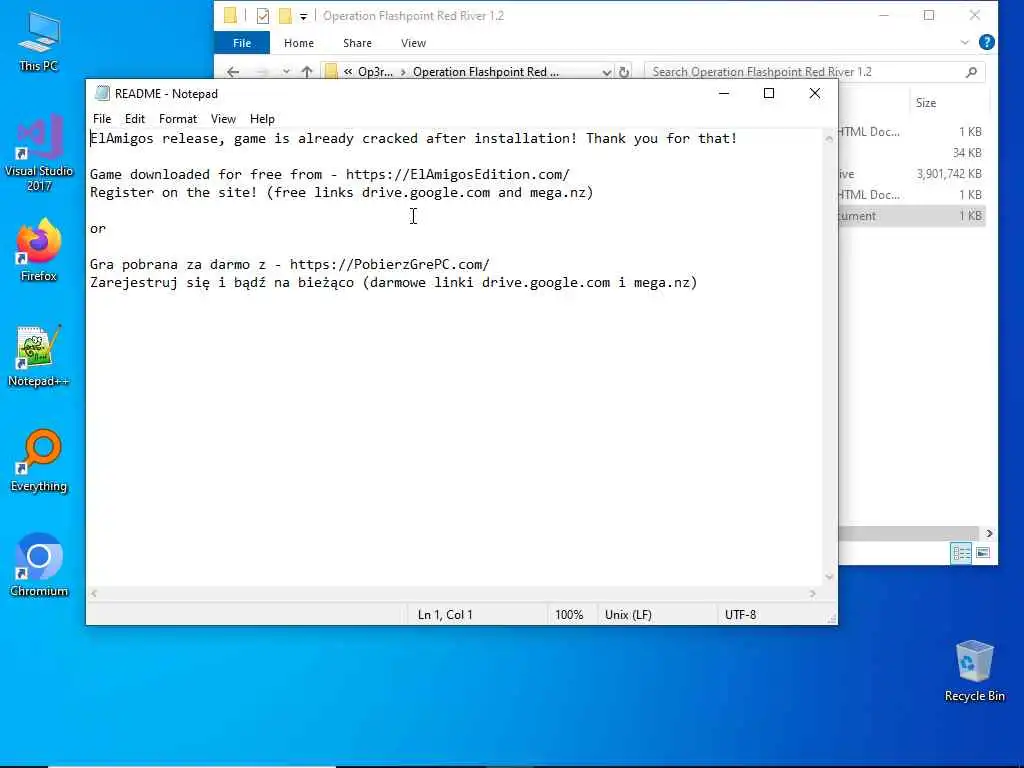Maximize the README Notepad window

tap(769, 93)
